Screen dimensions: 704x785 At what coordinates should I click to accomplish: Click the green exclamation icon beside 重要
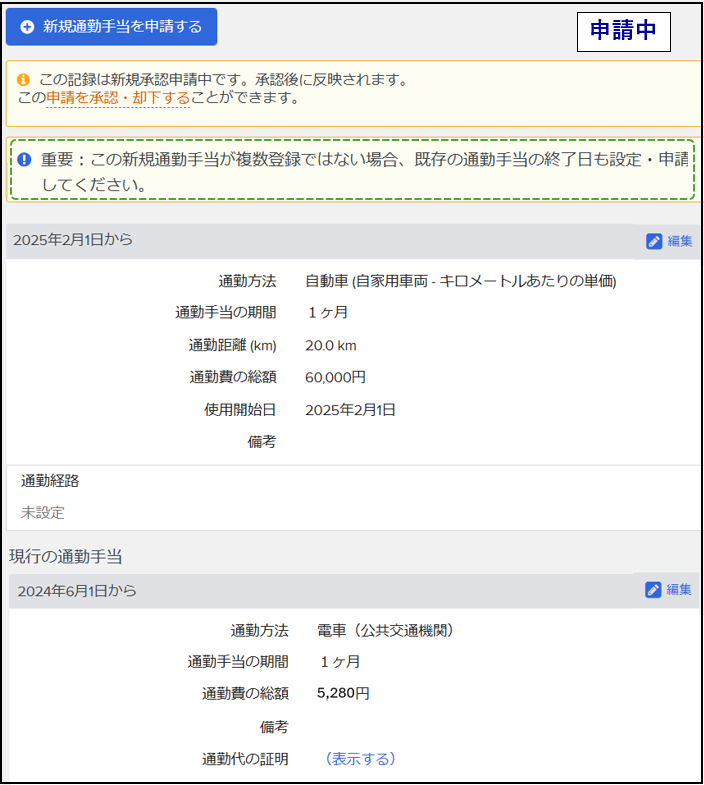pos(26,160)
